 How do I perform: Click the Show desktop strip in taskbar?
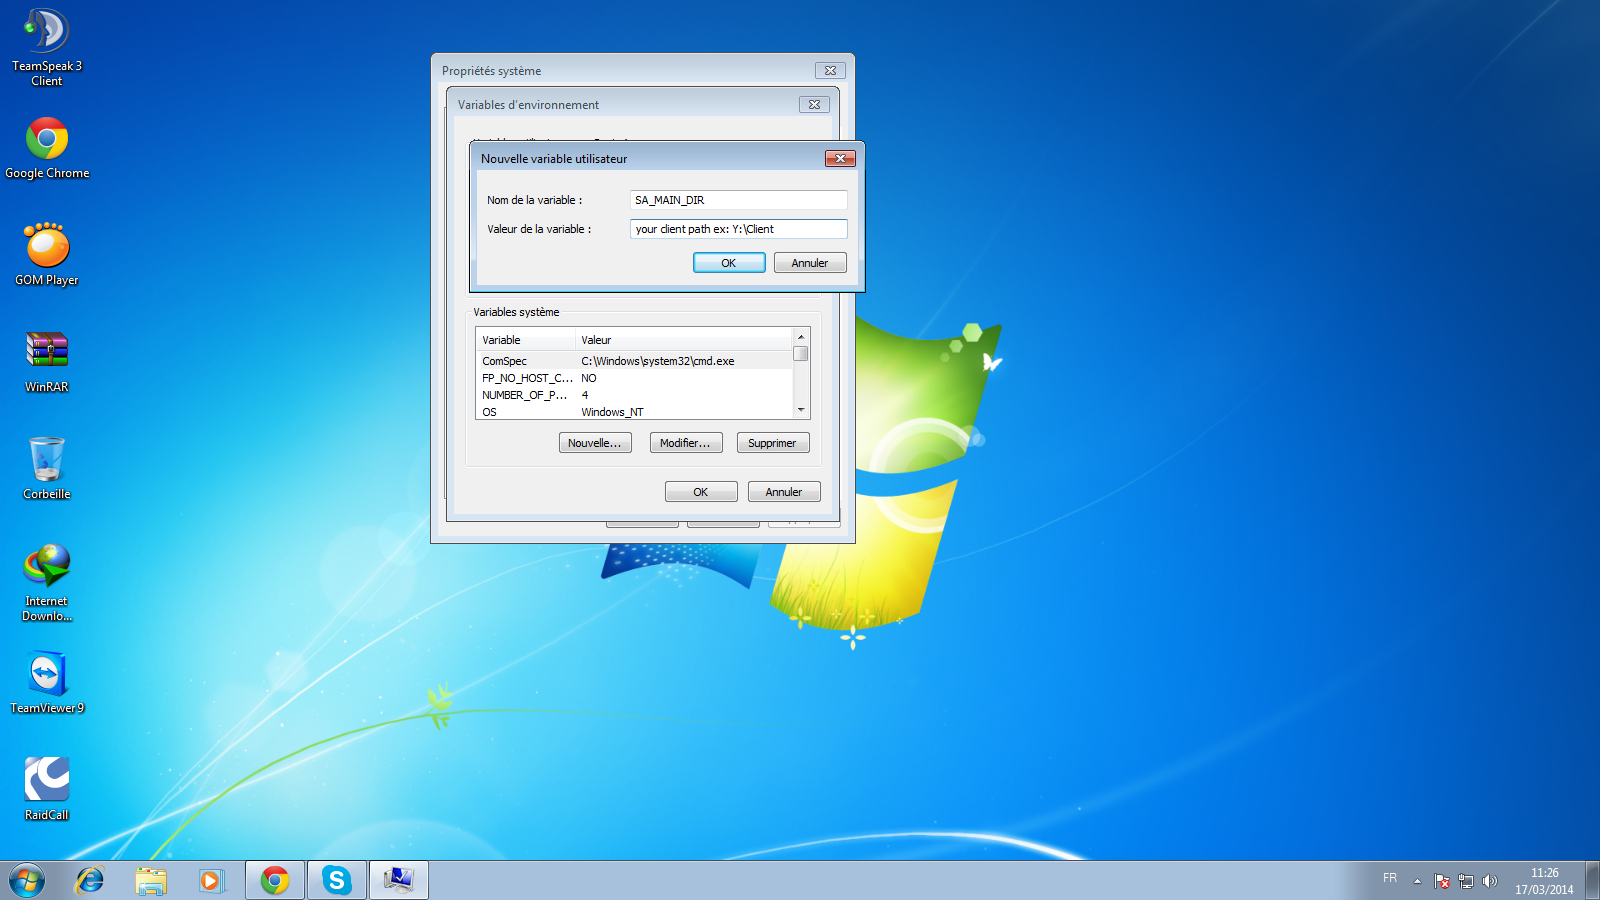click(x=1592, y=881)
